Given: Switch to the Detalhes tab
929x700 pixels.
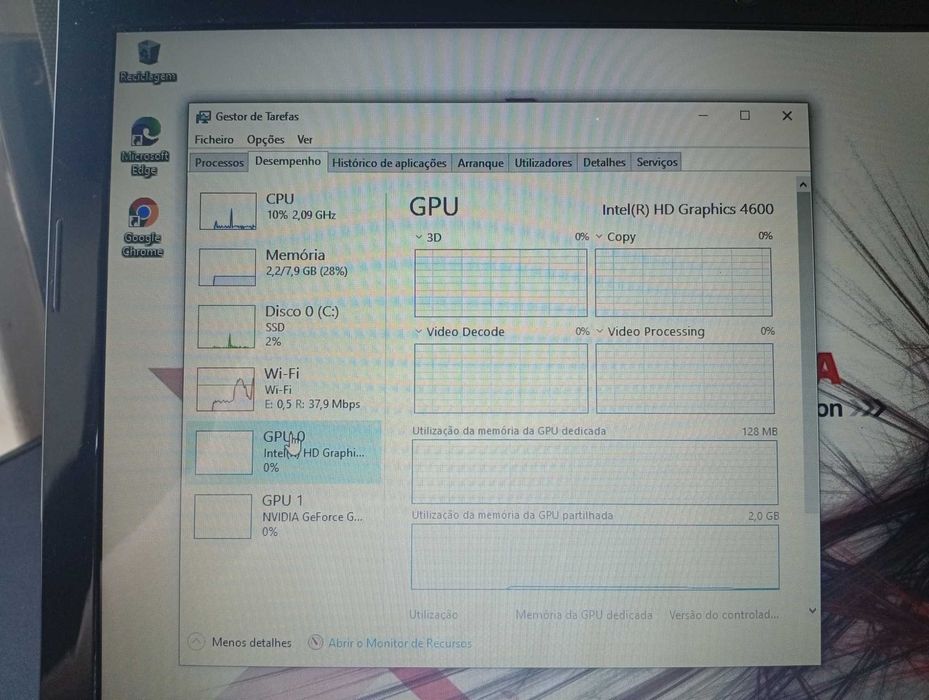Looking at the screenshot, I should (x=604, y=162).
